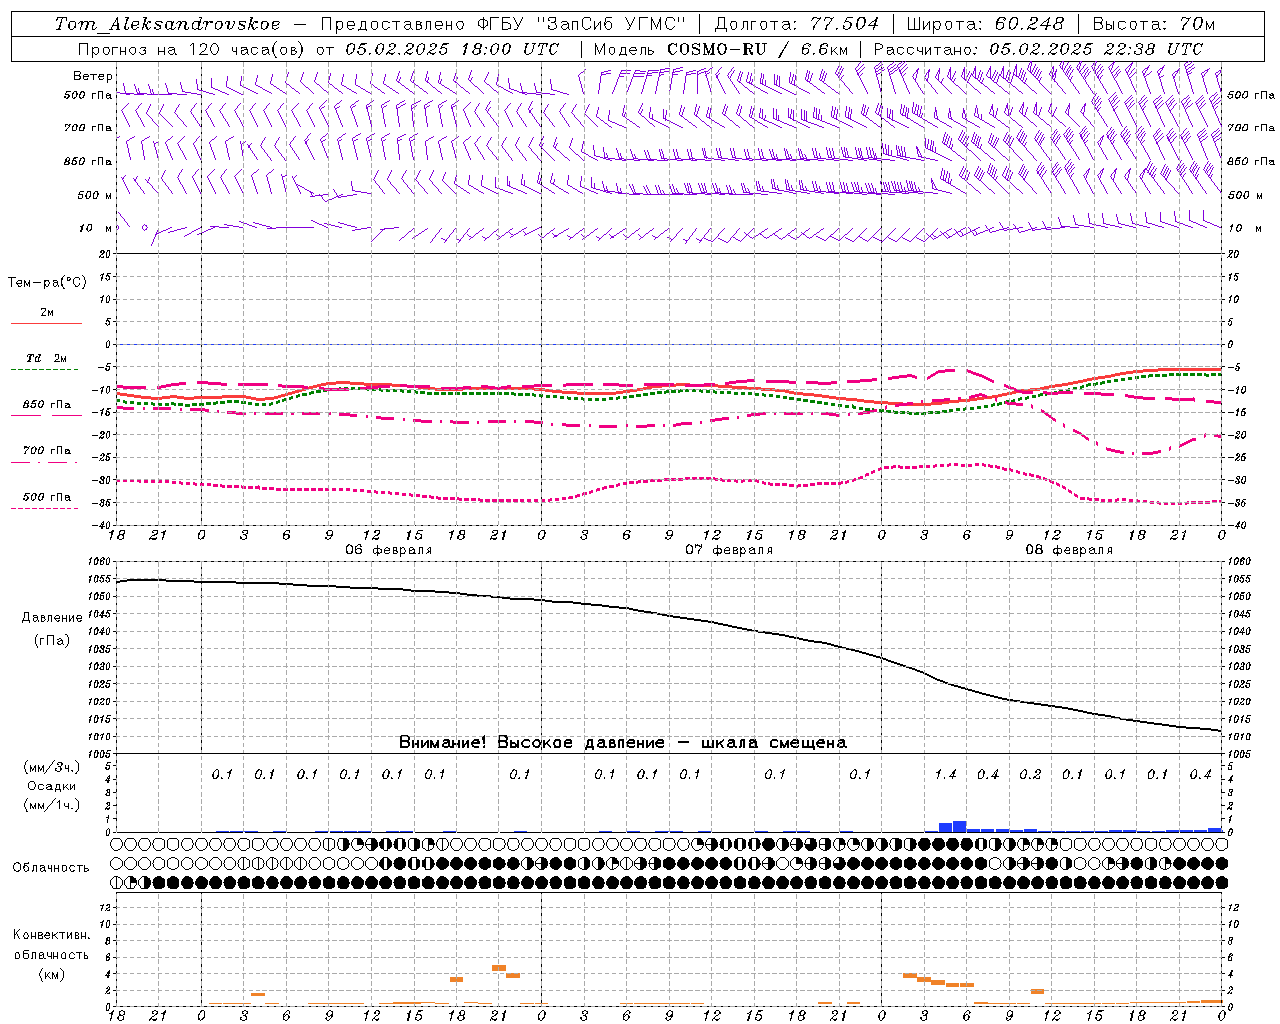The width and height of the screenshot is (1280, 1024).
Task: Click the Давление pressure panel label
Action: pos(52,618)
